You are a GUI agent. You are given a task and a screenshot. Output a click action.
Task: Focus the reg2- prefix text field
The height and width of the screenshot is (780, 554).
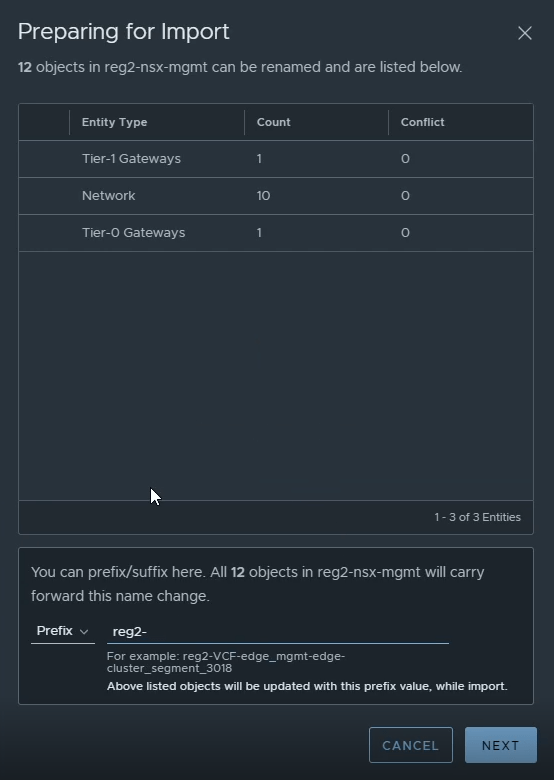pos(277,632)
